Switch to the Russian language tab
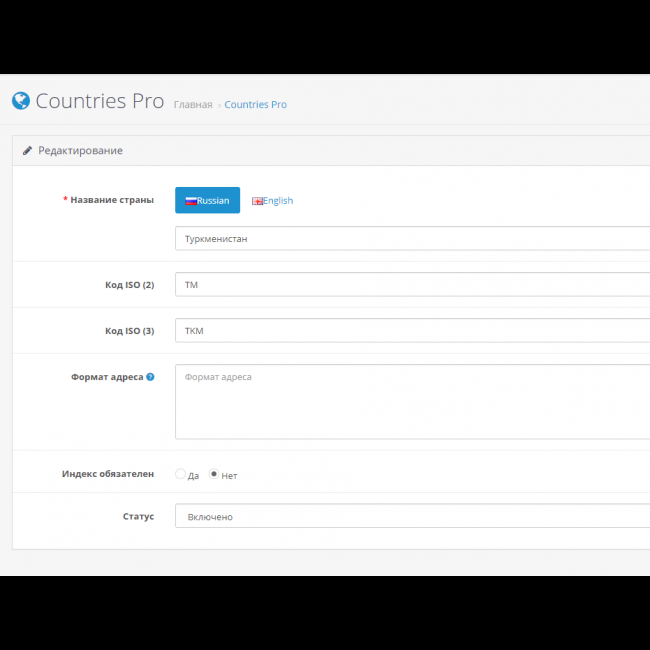This screenshot has height=650, width=650. pyautogui.click(x=207, y=200)
